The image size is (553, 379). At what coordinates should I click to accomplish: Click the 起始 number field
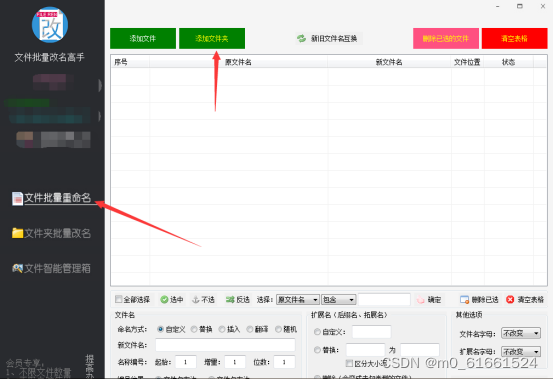pyautogui.click(x=186, y=362)
